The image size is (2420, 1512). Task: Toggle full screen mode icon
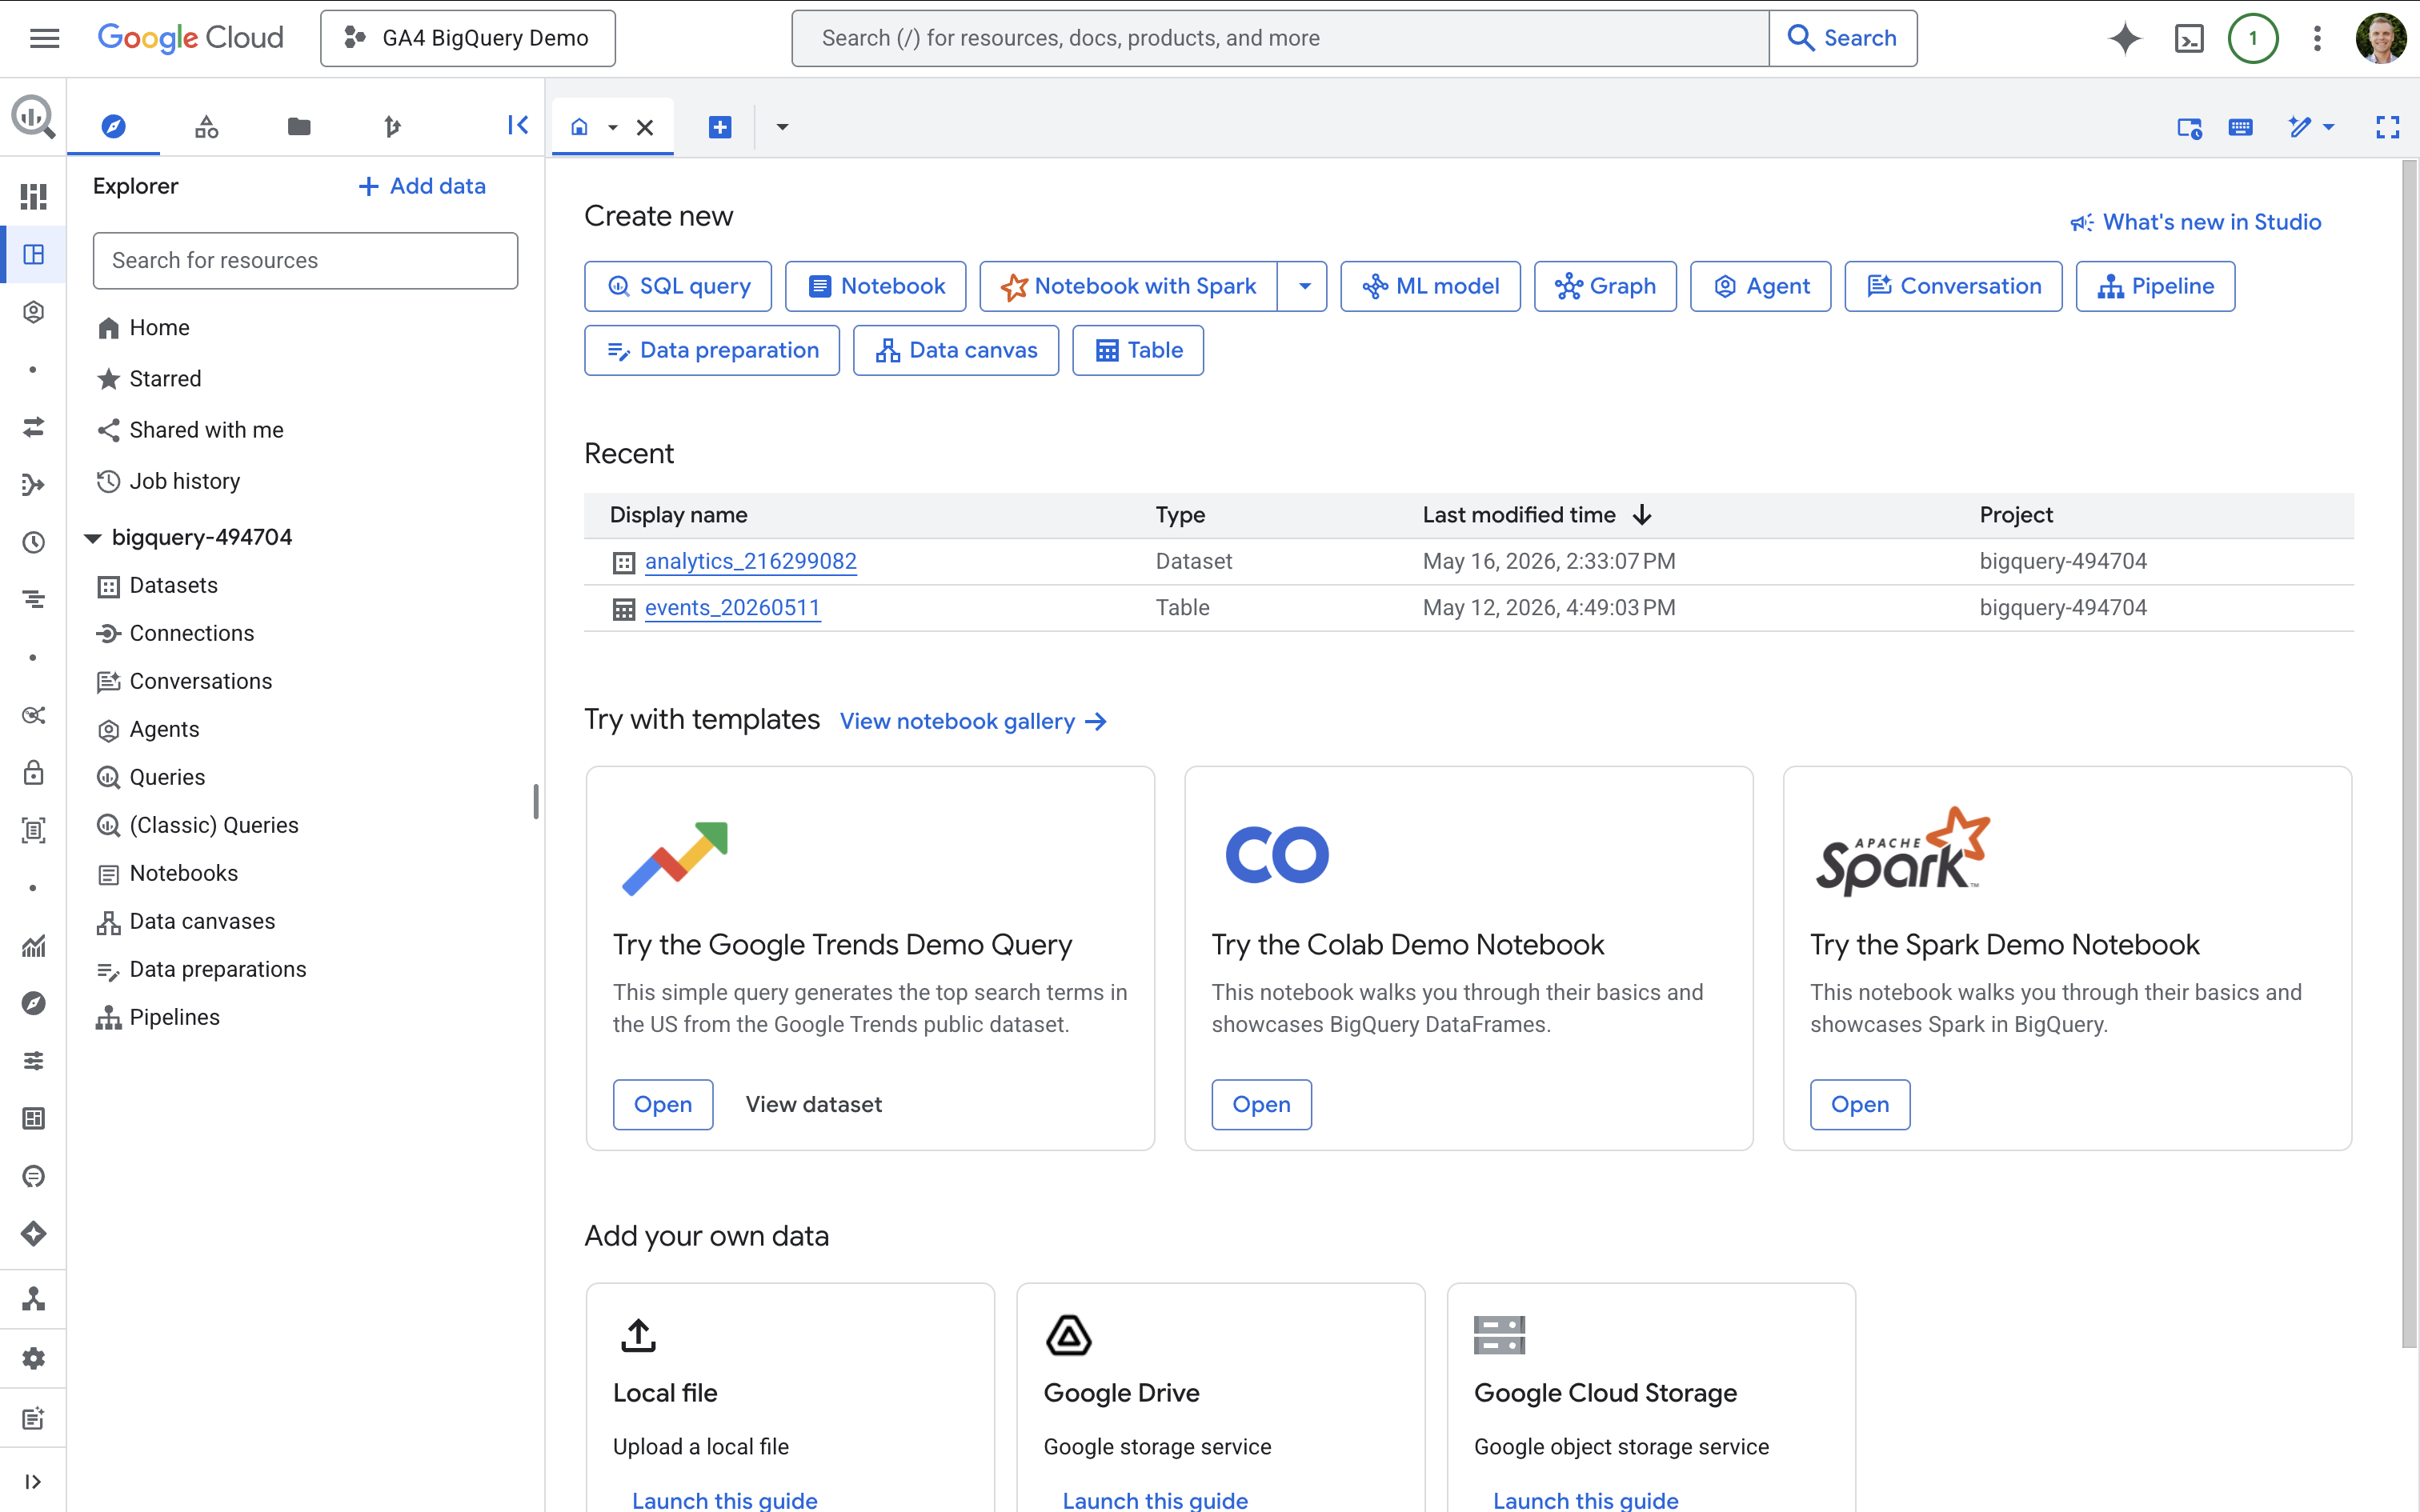[2387, 127]
